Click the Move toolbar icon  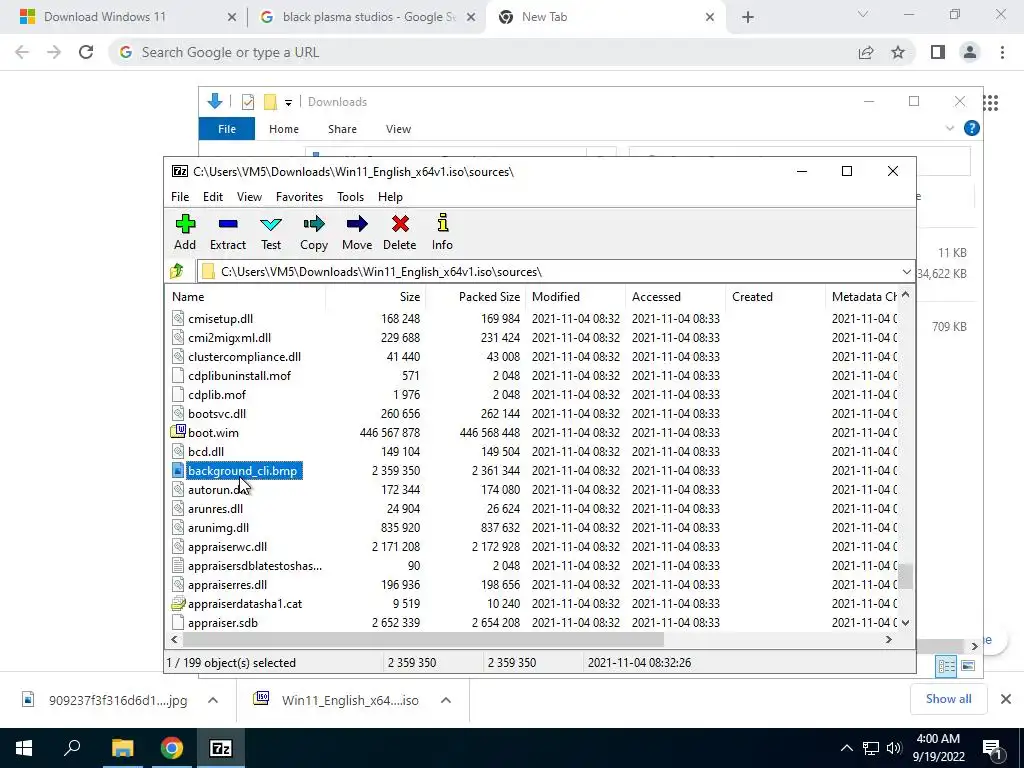pos(357,224)
